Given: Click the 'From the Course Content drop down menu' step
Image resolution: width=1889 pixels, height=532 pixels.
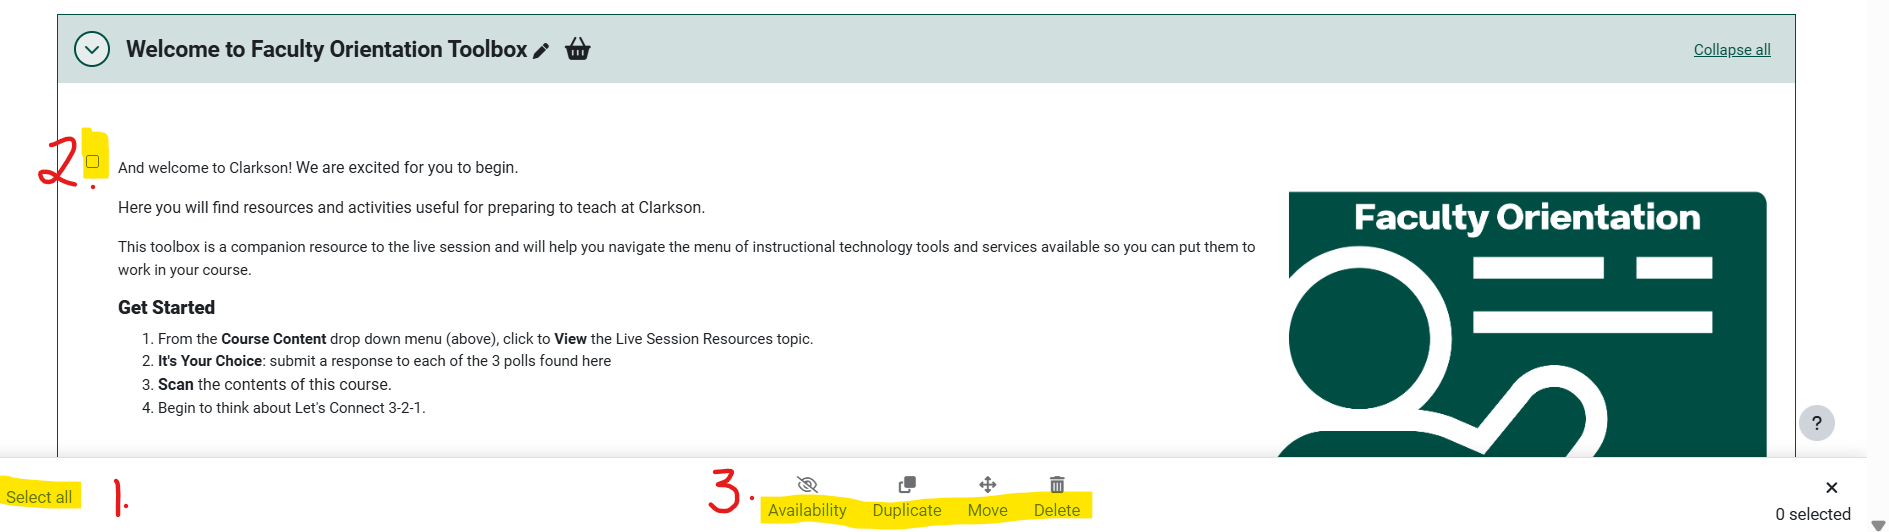Looking at the screenshot, I should point(486,339).
